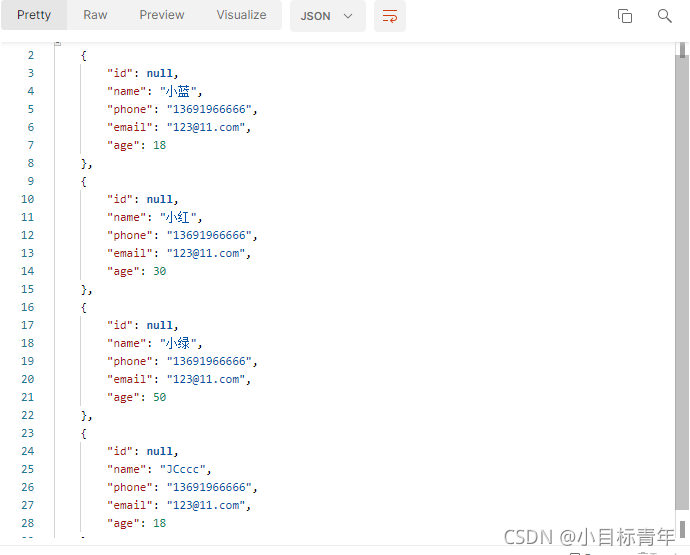
Task: Click the name value "小蓝"
Action: (x=178, y=91)
